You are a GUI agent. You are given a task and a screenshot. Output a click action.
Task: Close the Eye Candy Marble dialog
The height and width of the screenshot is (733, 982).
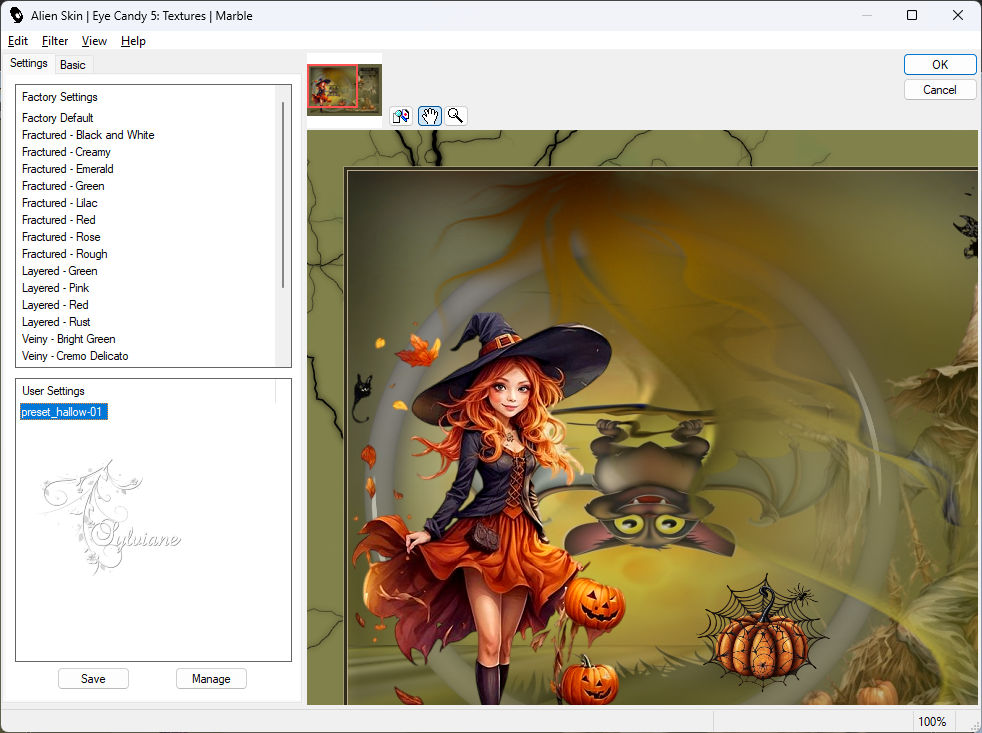coord(958,15)
